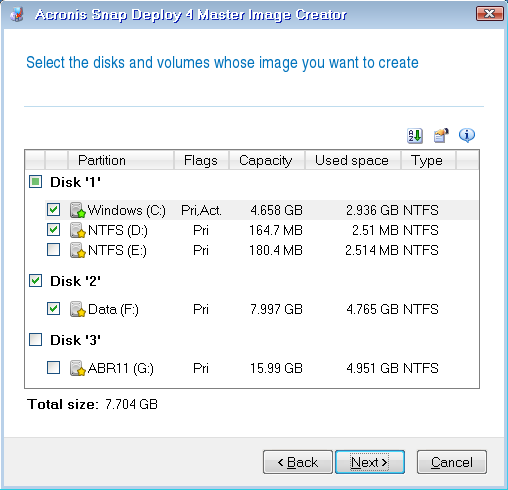This screenshot has height=490, width=508.
Task: Click the 15.99 GB capacity value
Action: tap(276, 368)
